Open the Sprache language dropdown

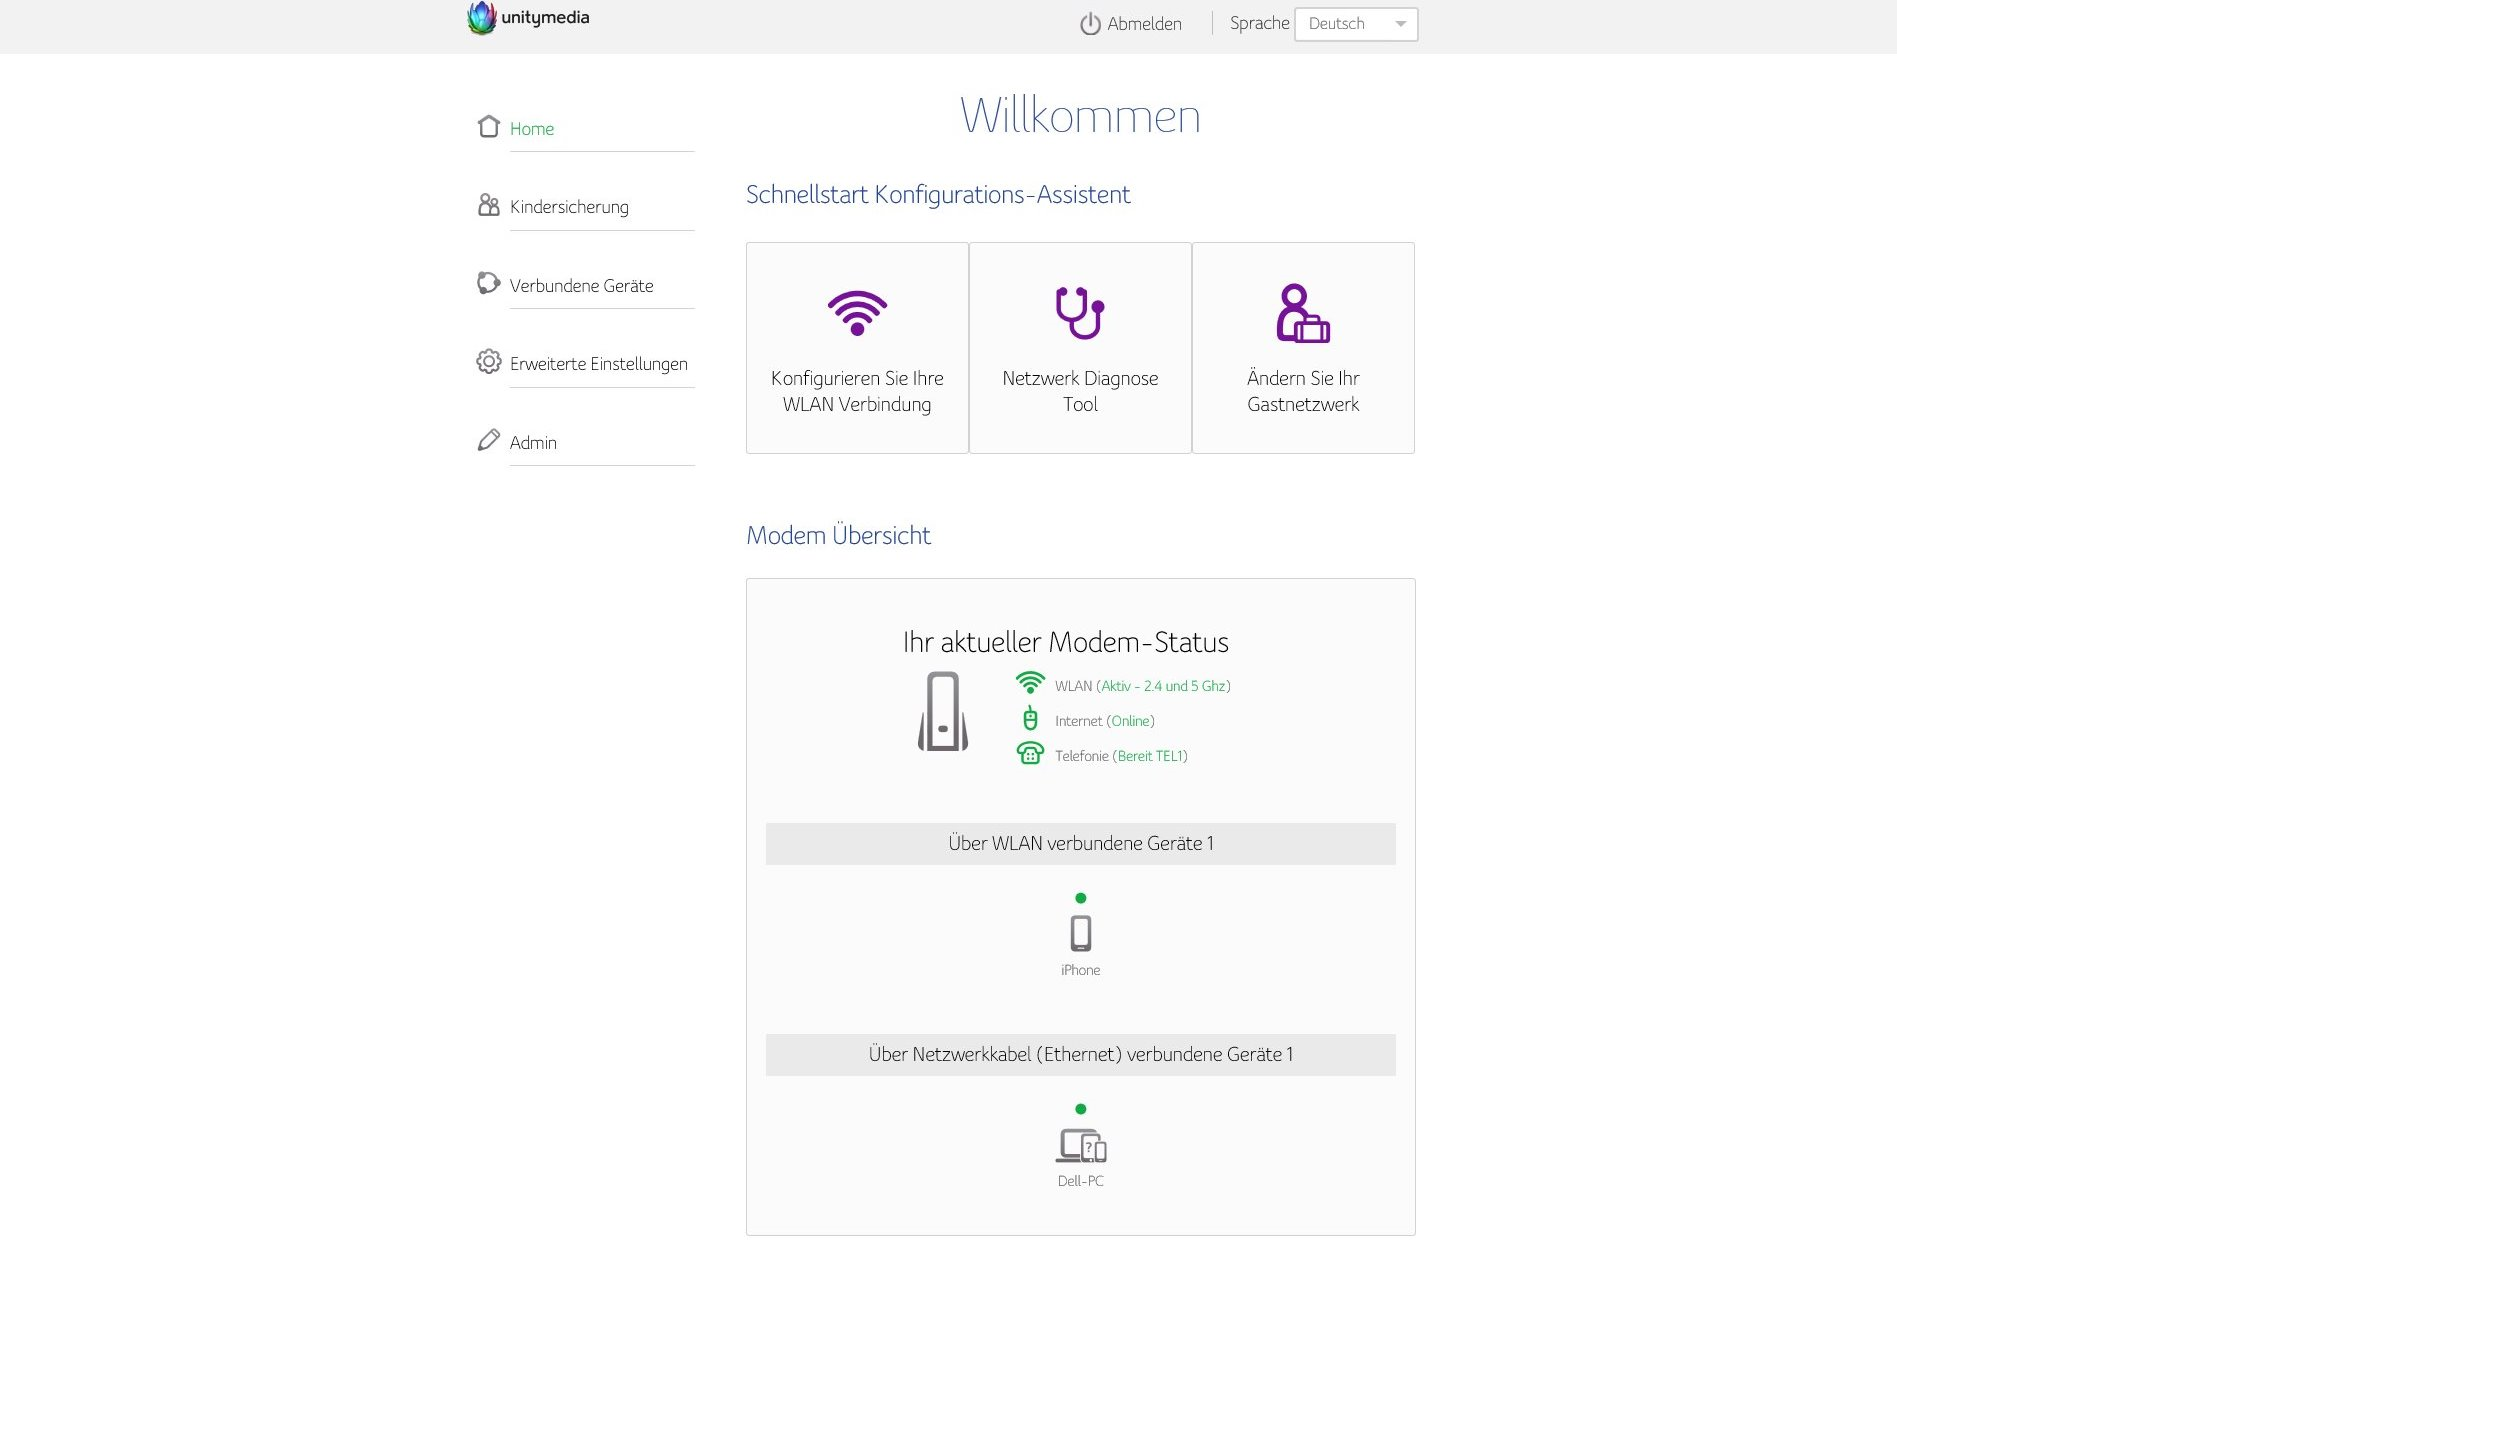click(x=1355, y=24)
